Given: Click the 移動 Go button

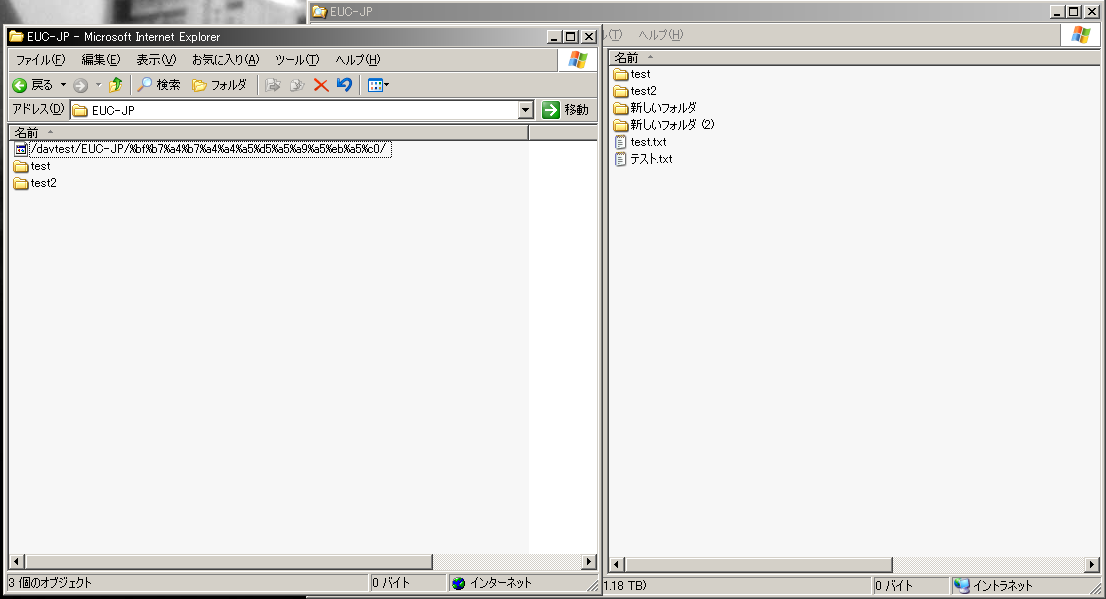Looking at the screenshot, I should (x=566, y=110).
